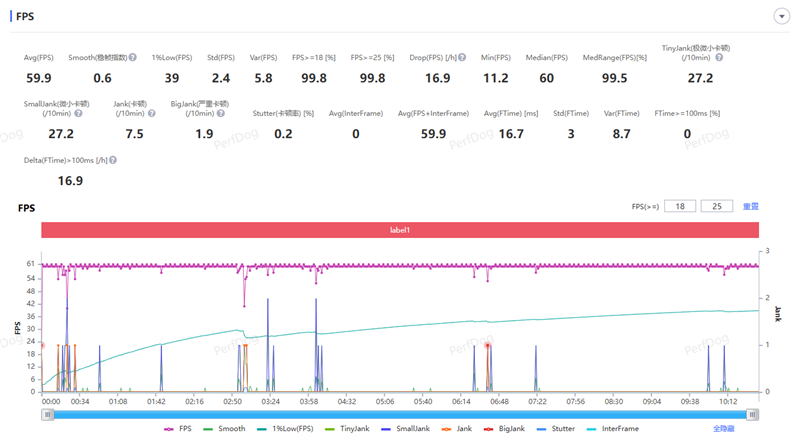The height and width of the screenshot is (435, 800).
Task: Collapse the FPS panel with arrow button
Action: point(780,16)
